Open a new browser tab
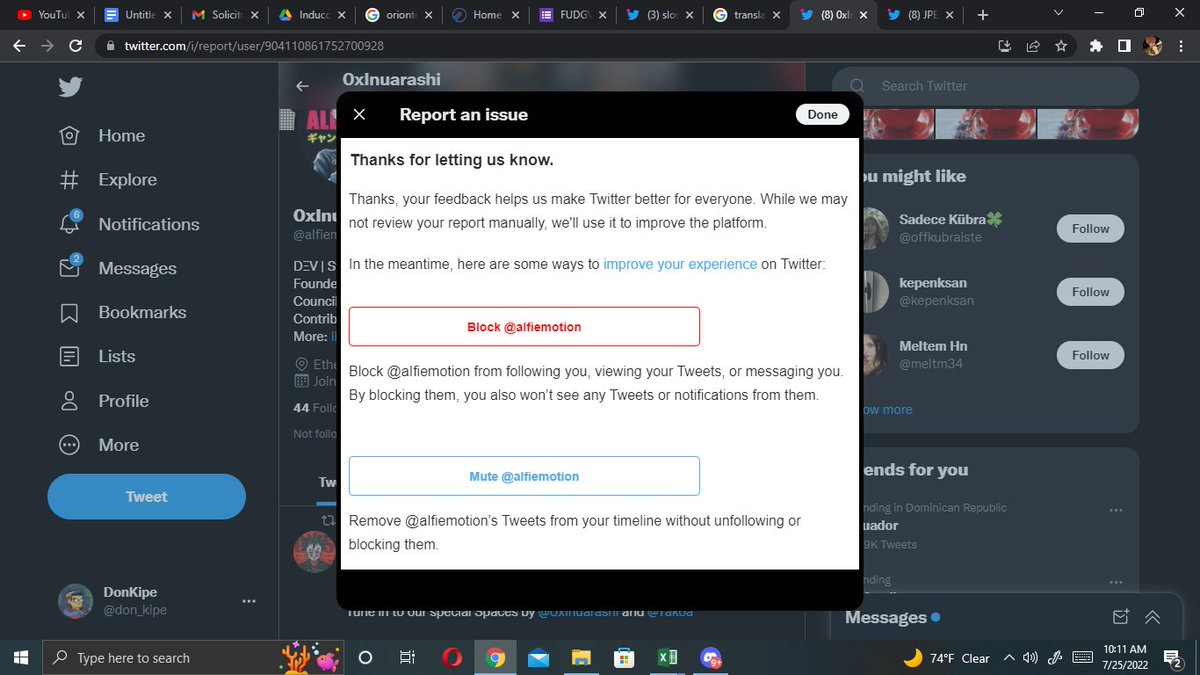1200x675 pixels. (983, 15)
